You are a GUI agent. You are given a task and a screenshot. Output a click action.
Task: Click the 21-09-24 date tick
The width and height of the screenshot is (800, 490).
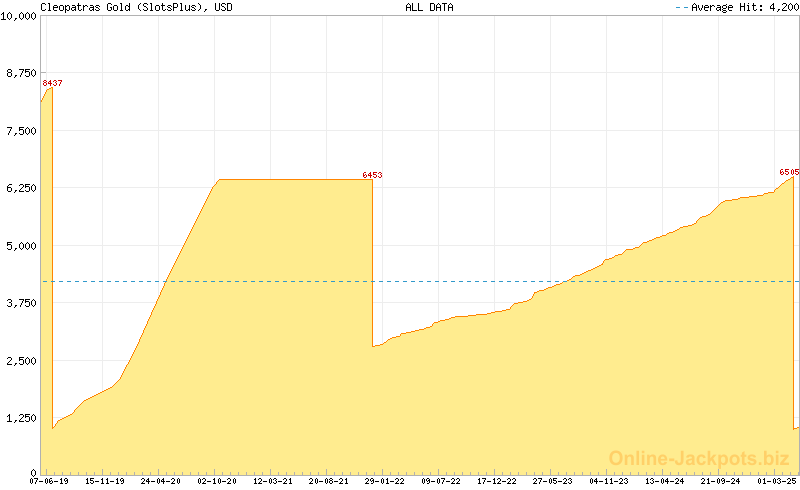(x=721, y=481)
